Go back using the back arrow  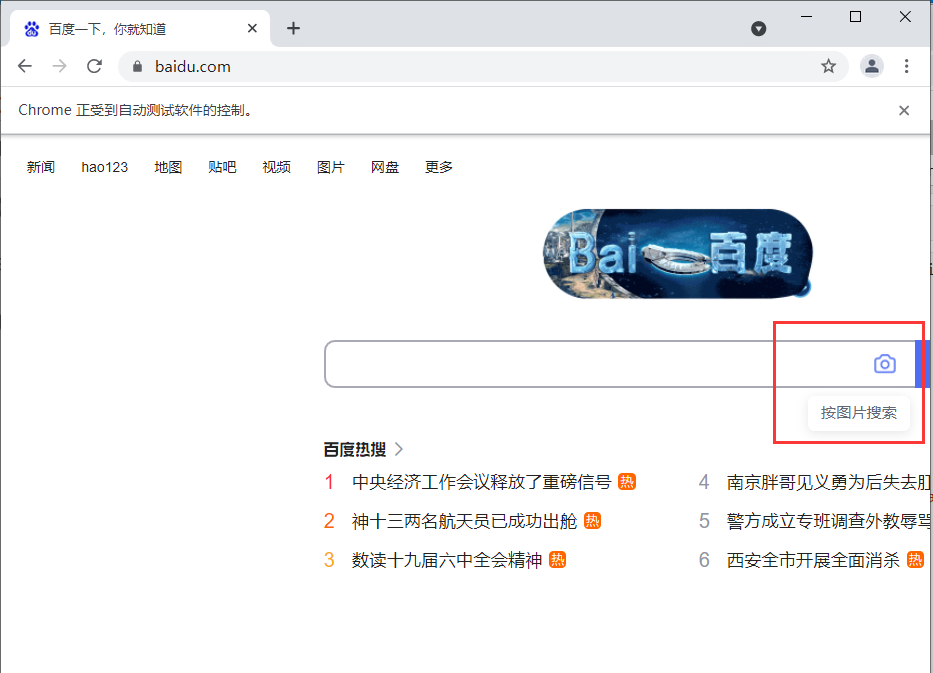pyautogui.click(x=24, y=66)
